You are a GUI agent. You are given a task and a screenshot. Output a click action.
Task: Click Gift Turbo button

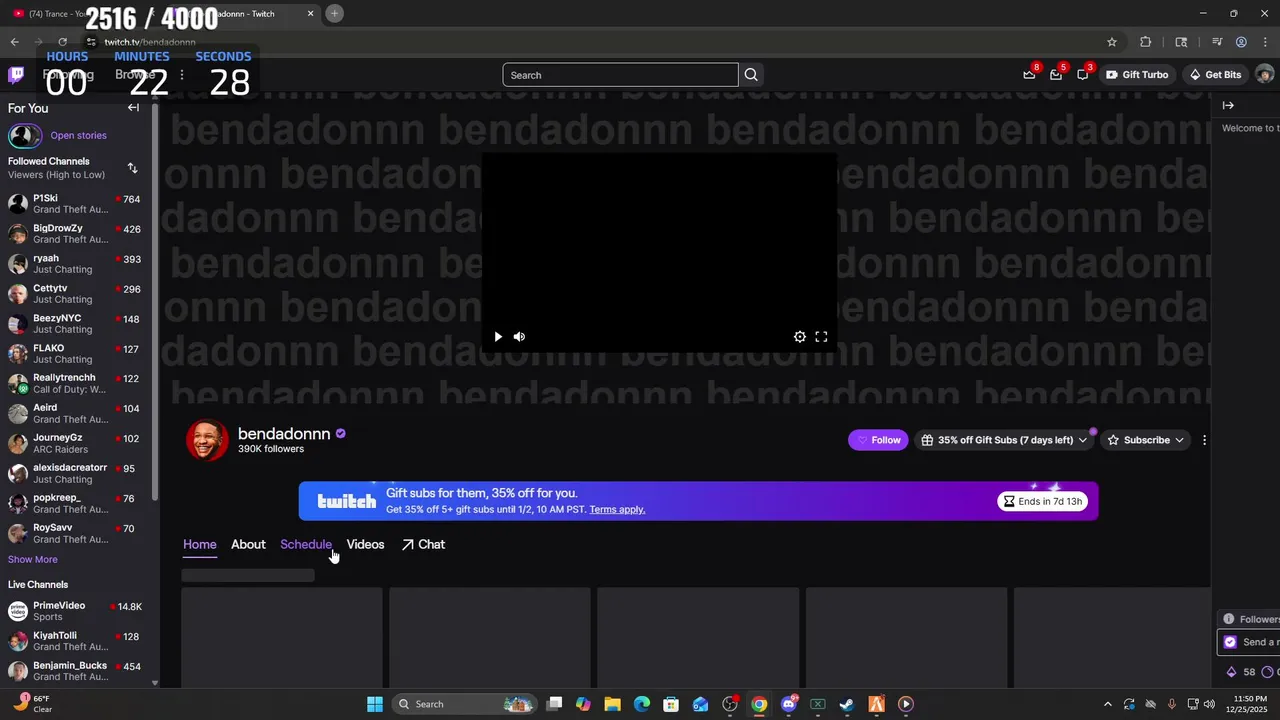click(1137, 75)
